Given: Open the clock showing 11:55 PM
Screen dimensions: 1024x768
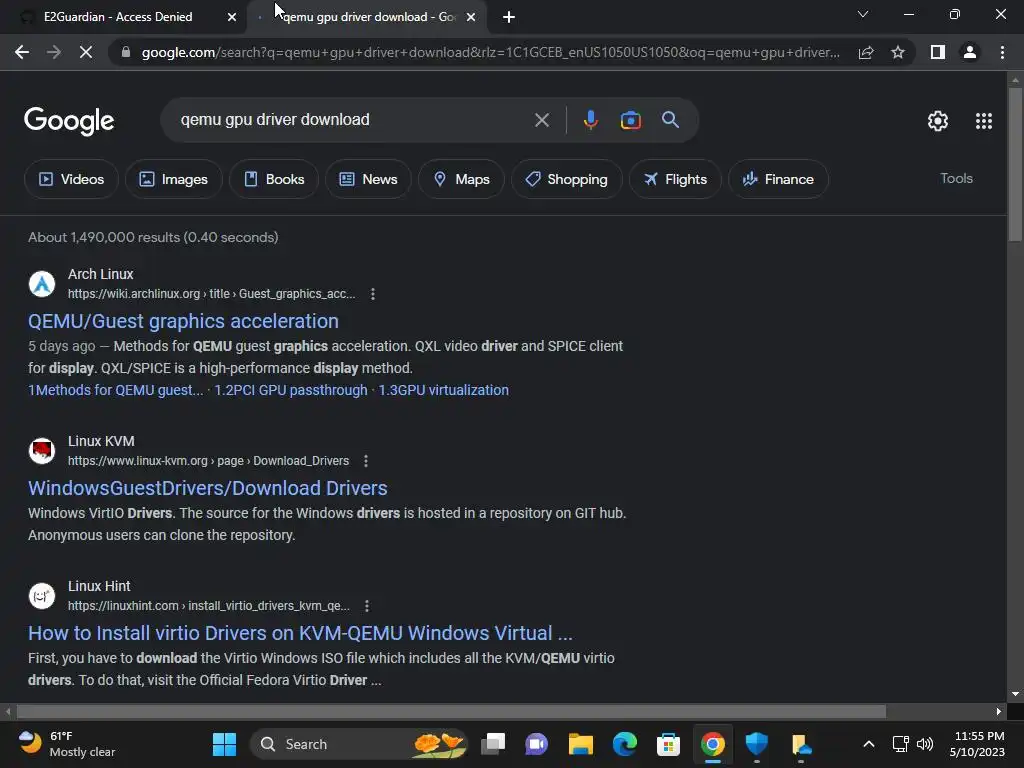Looking at the screenshot, I should pyautogui.click(x=978, y=744).
